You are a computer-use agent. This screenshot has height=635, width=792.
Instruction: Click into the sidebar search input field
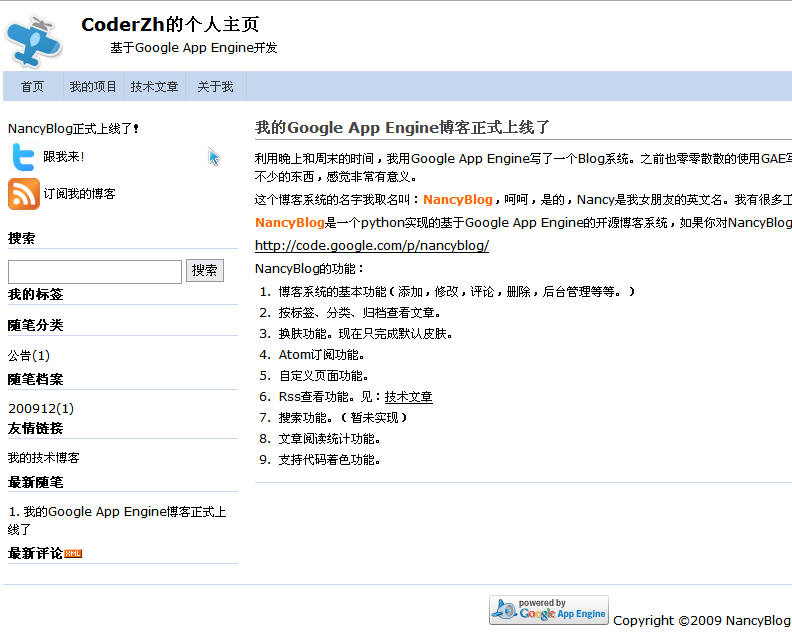point(95,272)
